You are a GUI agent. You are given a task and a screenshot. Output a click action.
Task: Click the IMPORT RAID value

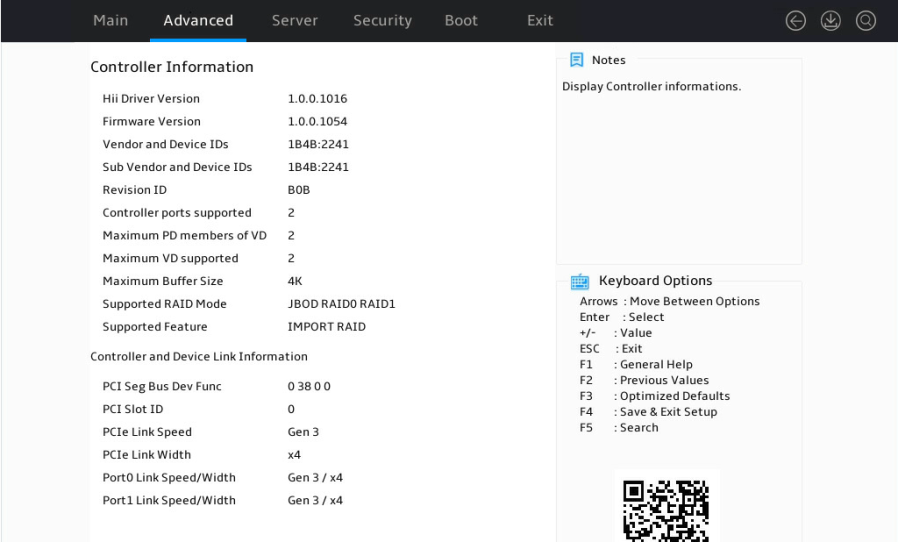tap(326, 327)
